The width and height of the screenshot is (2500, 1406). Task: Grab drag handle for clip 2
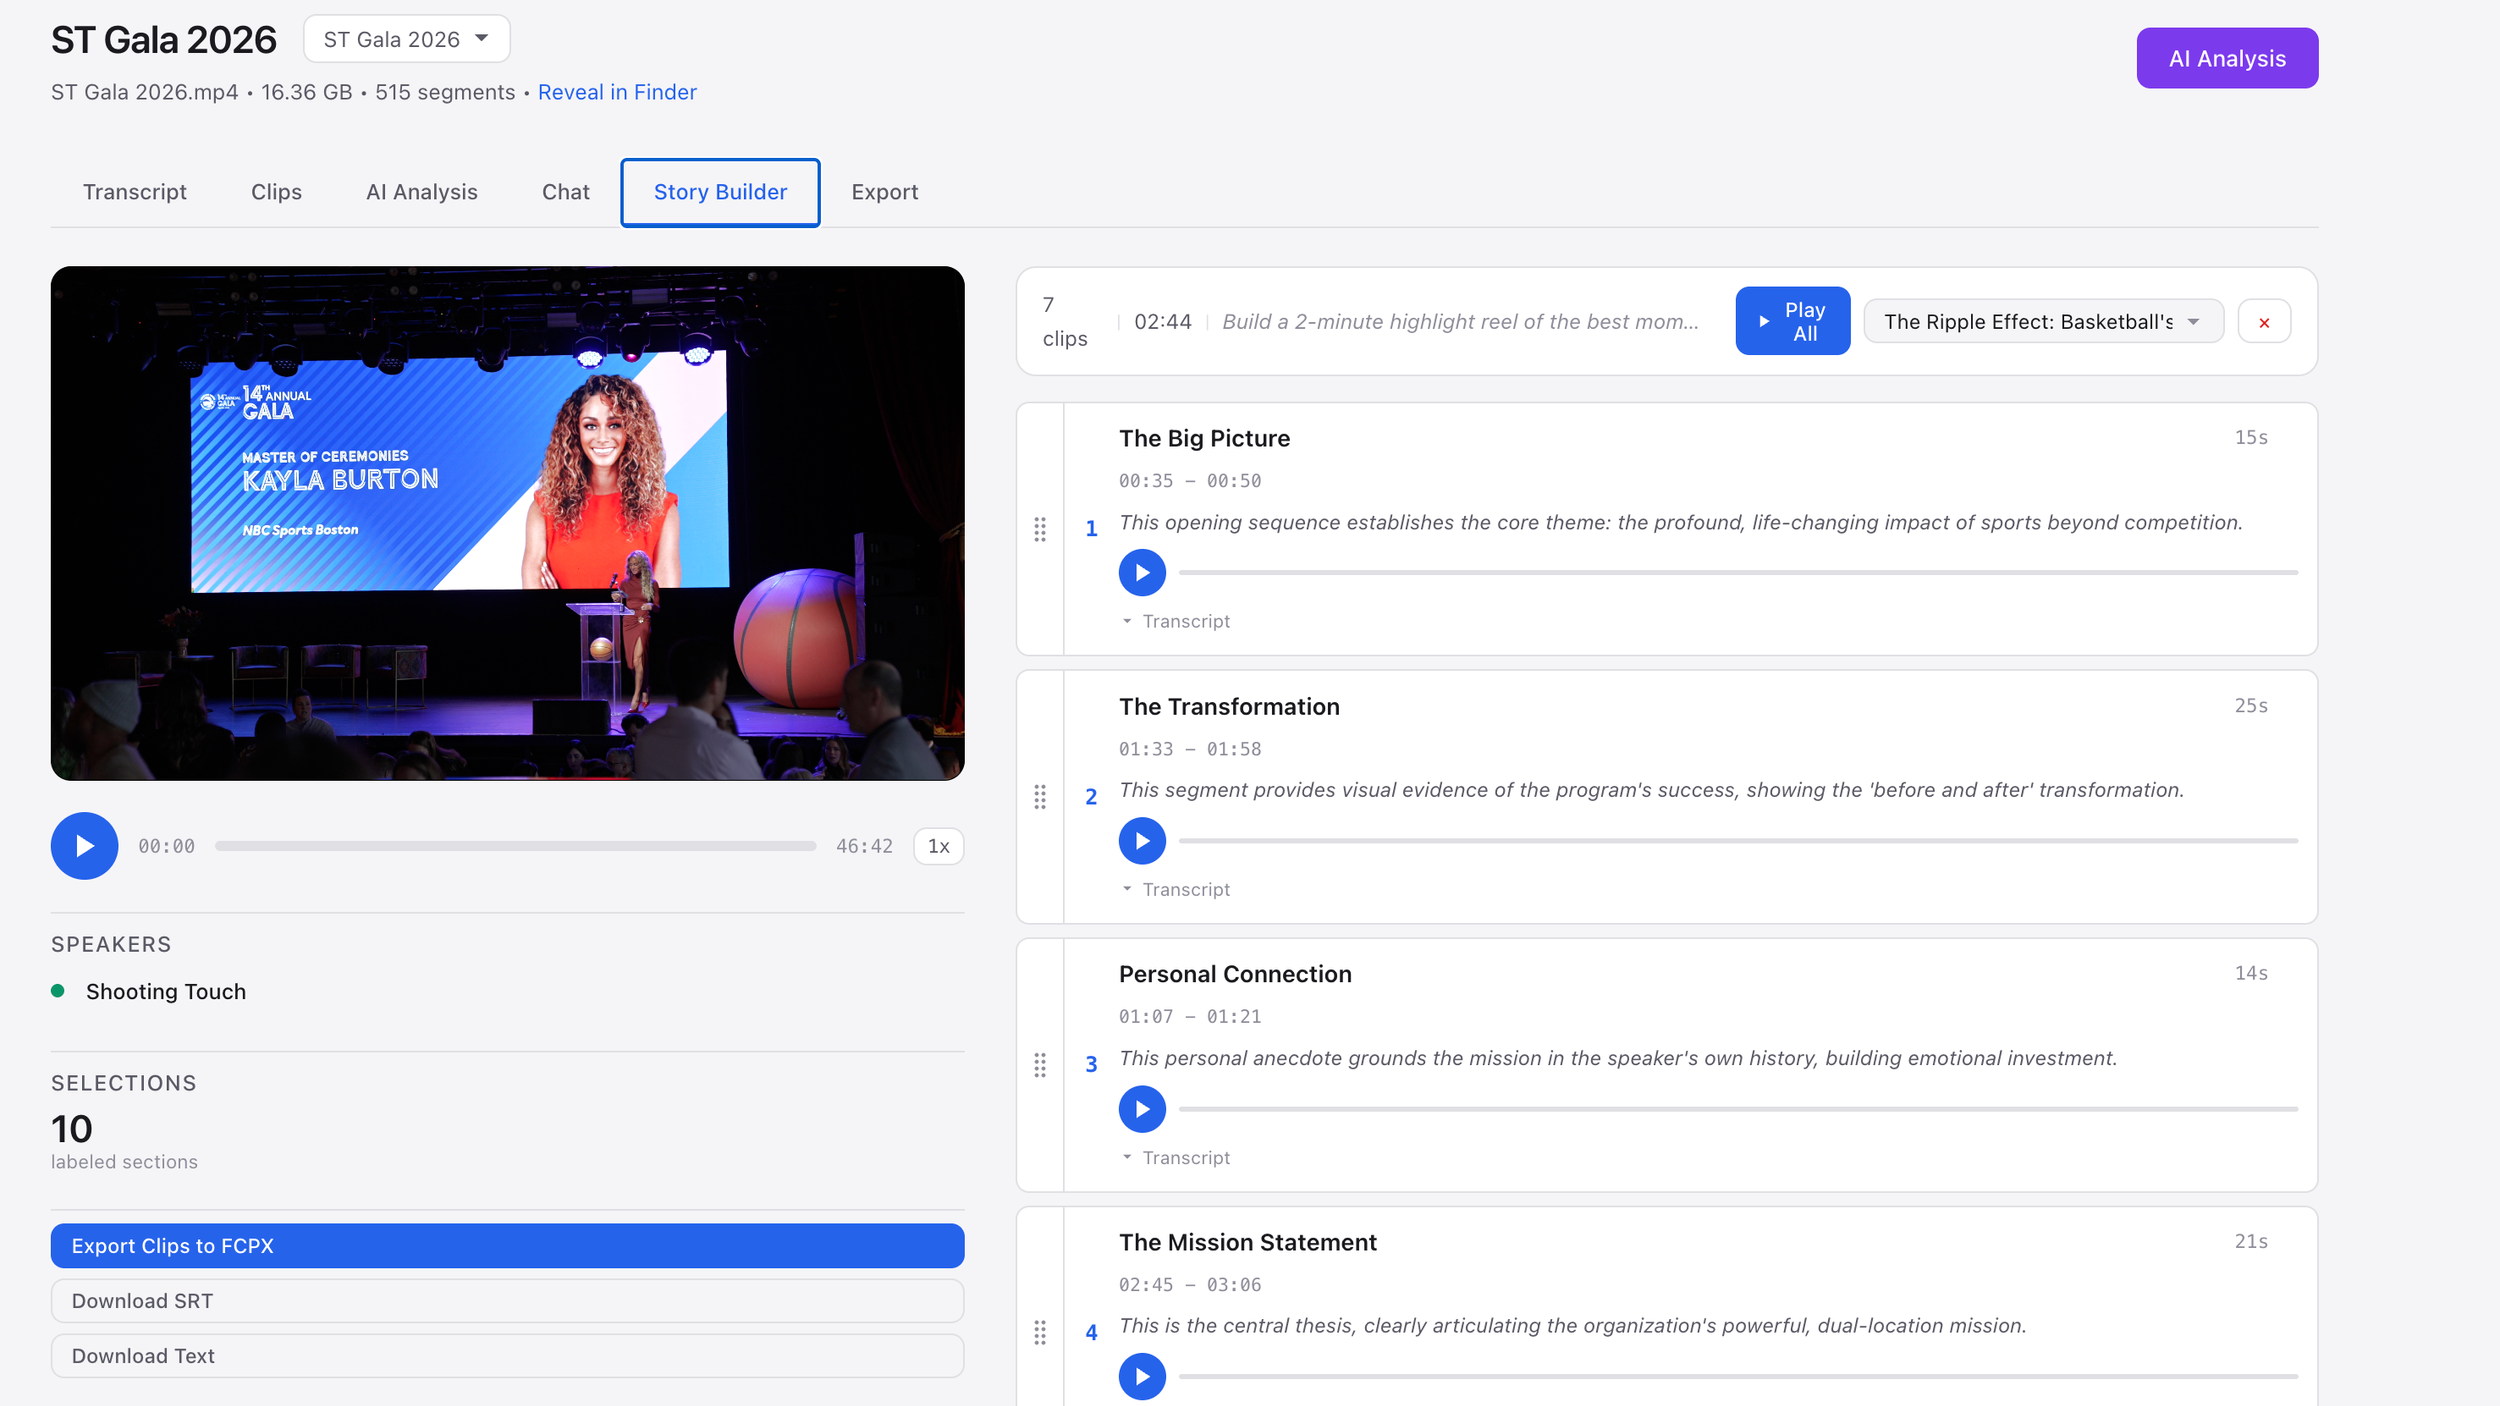coord(1040,797)
